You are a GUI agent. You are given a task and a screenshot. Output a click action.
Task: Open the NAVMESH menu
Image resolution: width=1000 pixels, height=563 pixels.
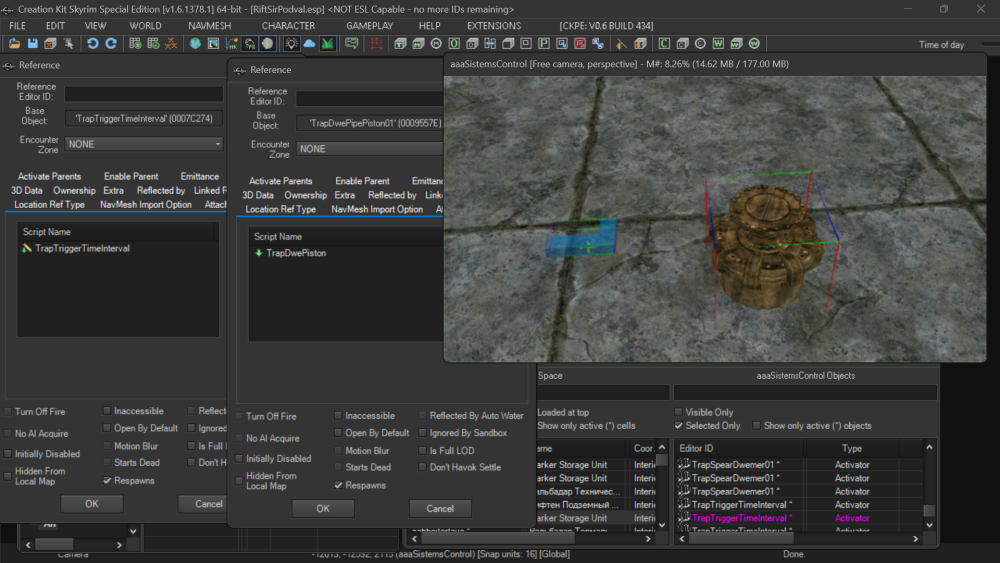[209, 26]
